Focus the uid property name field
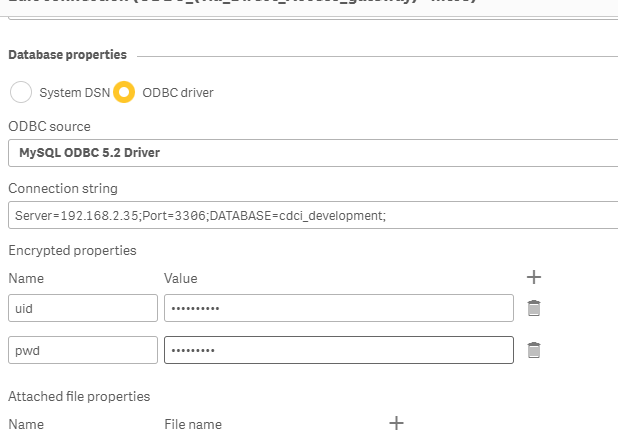This screenshot has height=437, width=618. (83, 308)
